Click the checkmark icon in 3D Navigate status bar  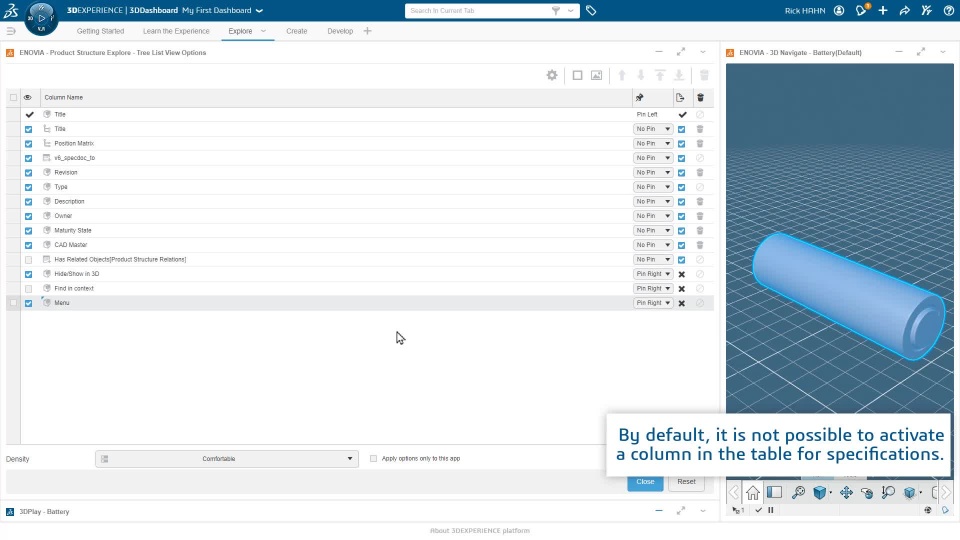point(759,510)
